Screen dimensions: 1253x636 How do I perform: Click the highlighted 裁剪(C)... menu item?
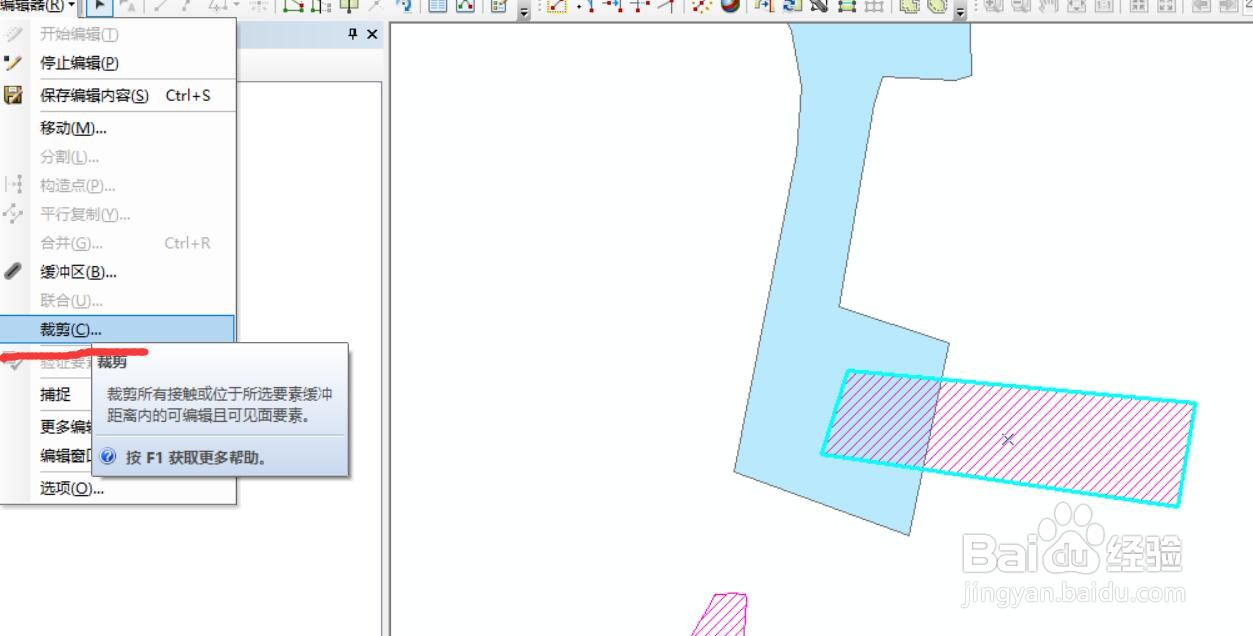tap(118, 329)
